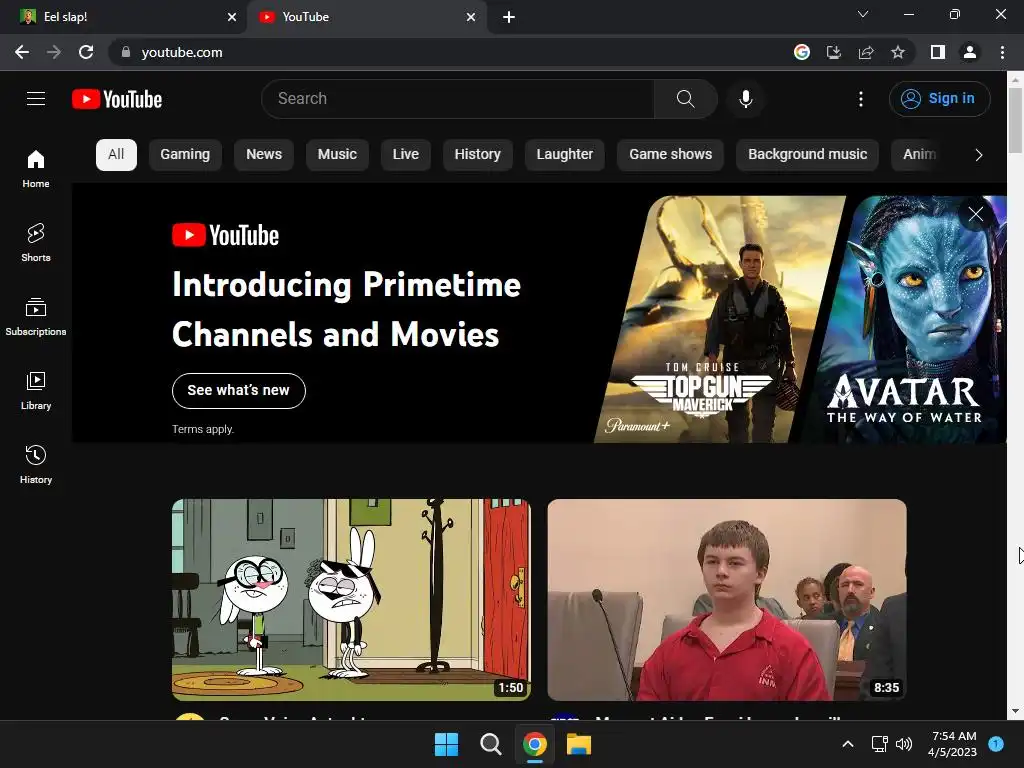This screenshot has height=768, width=1024.
Task: Open Windows taskbar search
Action: pyautogui.click(x=490, y=744)
